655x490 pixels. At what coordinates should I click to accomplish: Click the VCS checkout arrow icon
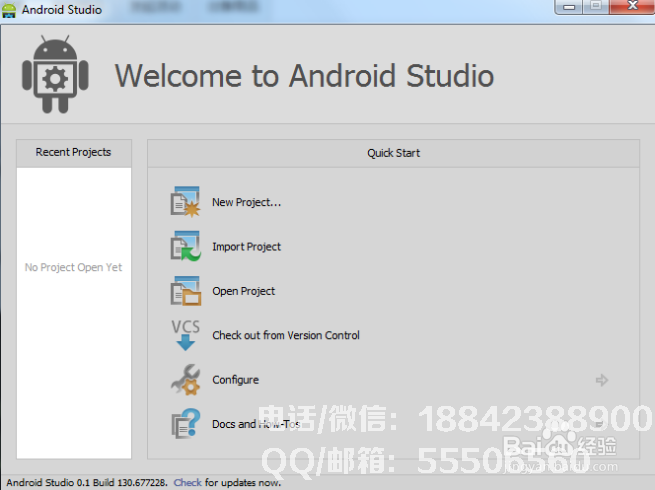click(185, 335)
